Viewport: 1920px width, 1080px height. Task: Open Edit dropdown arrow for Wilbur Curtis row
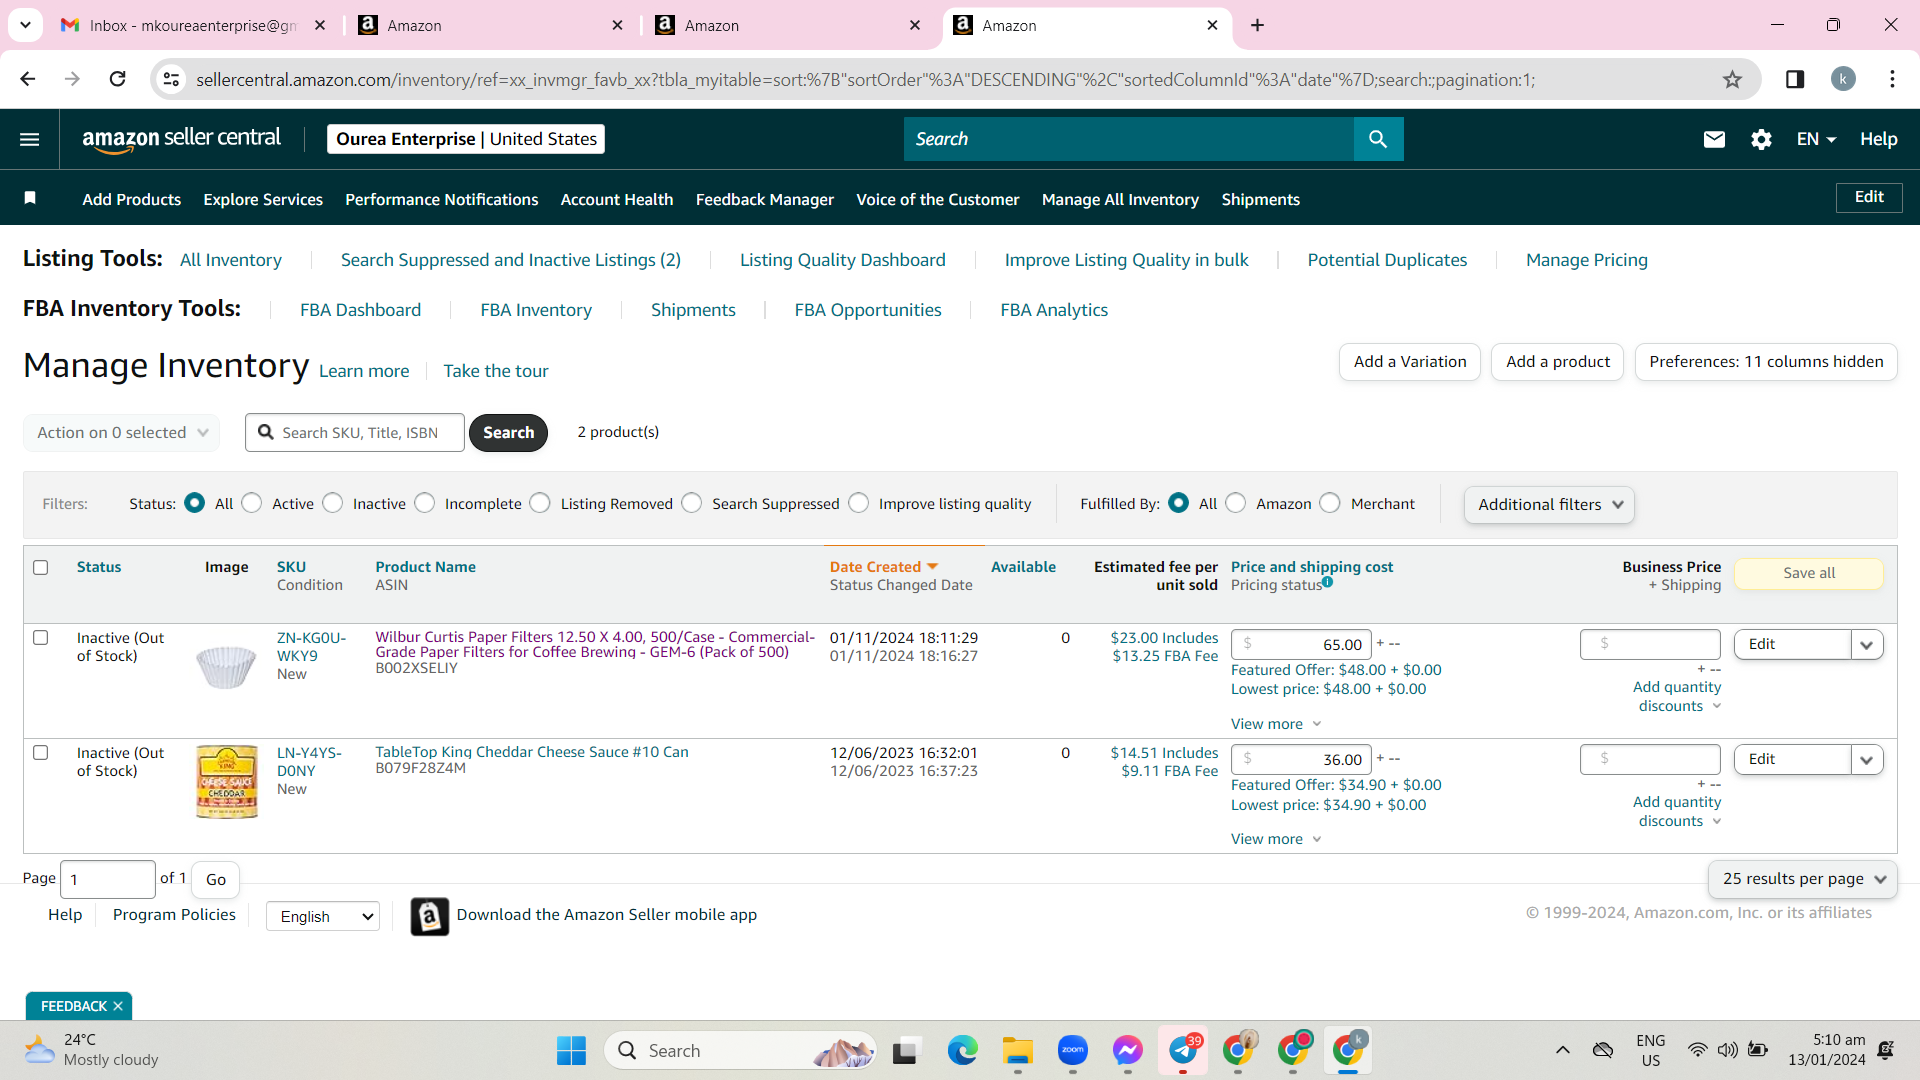click(x=1867, y=645)
